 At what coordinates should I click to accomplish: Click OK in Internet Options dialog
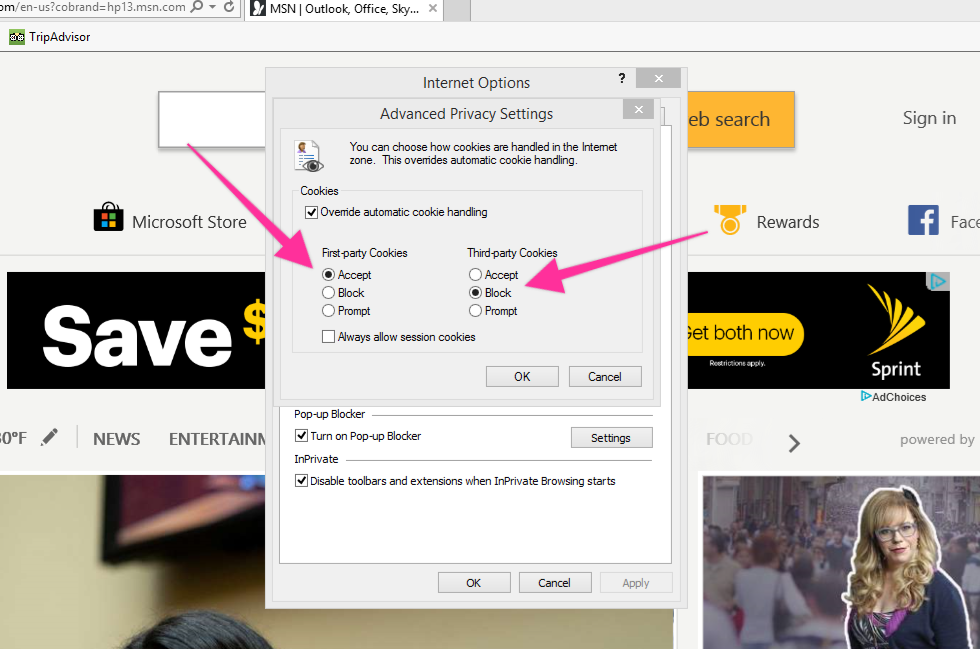(x=474, y=583)
